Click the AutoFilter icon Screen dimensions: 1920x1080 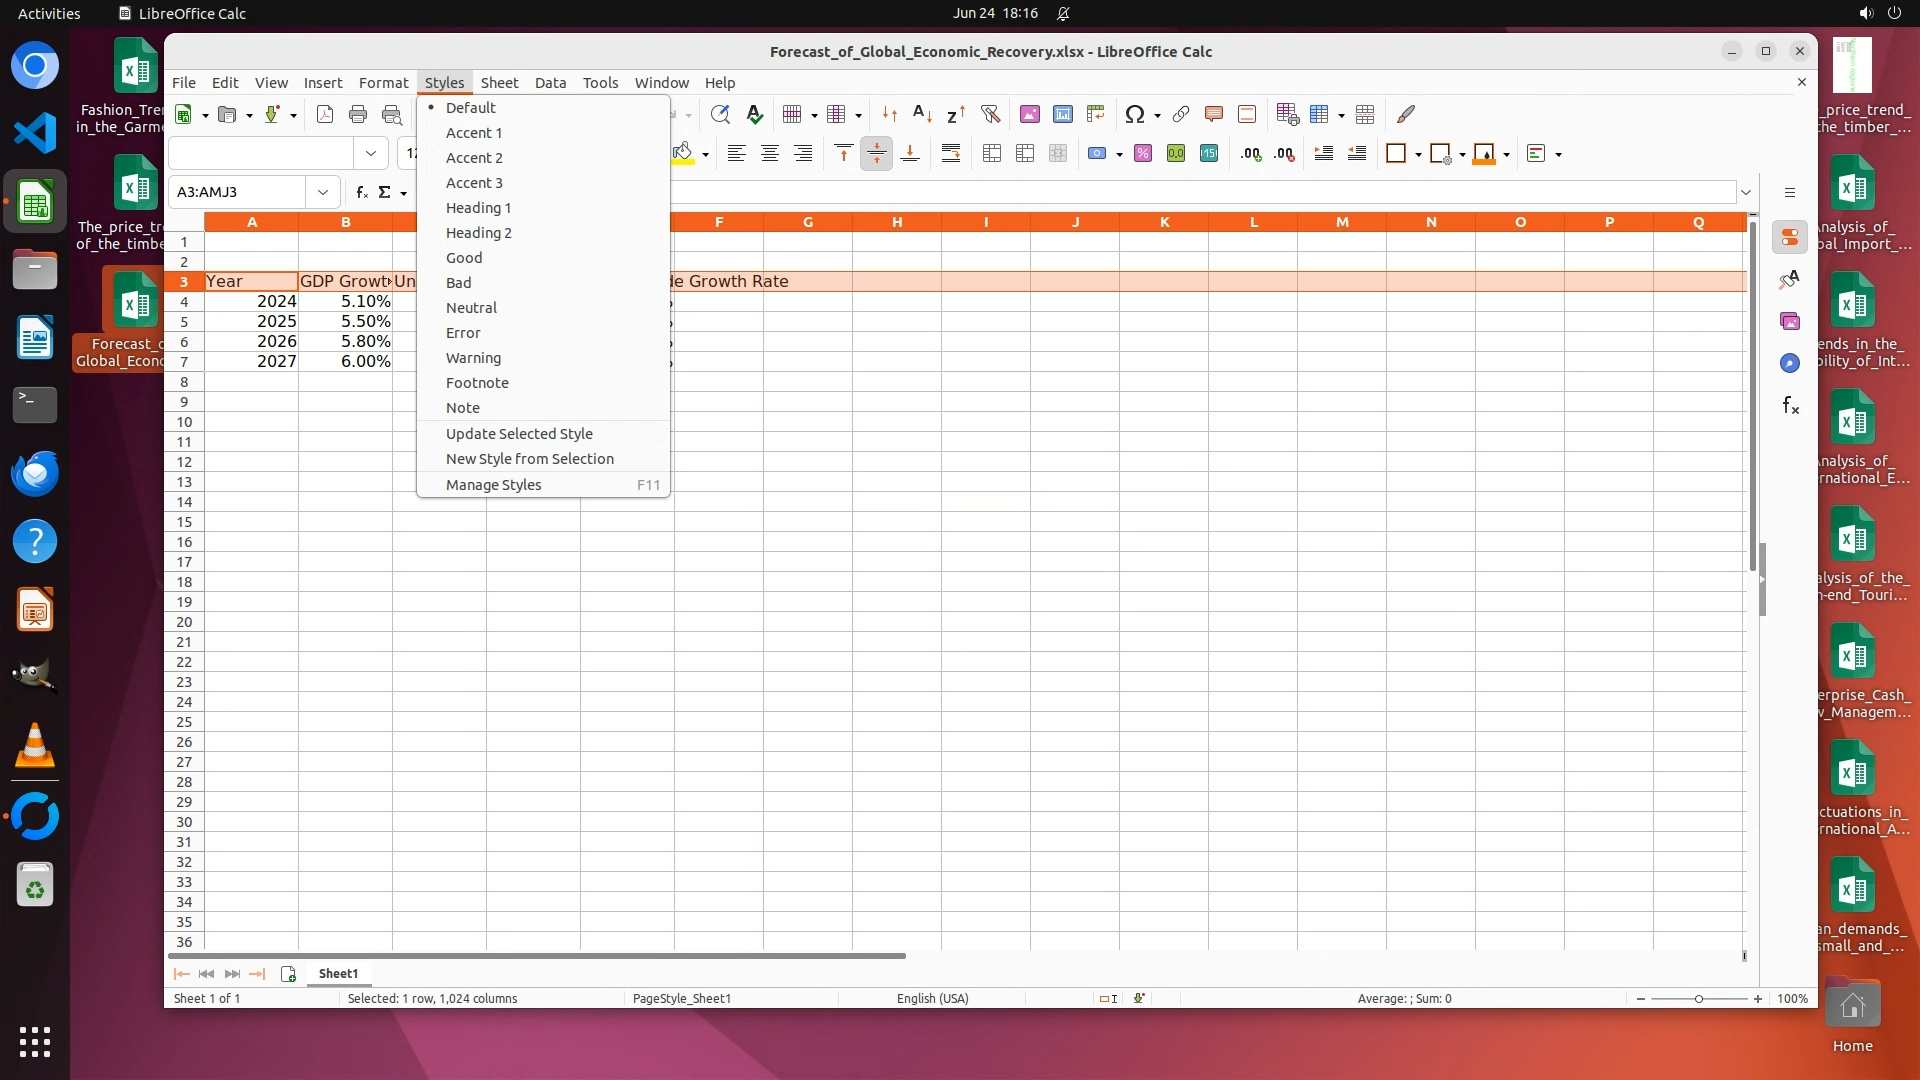pos(990,114)
